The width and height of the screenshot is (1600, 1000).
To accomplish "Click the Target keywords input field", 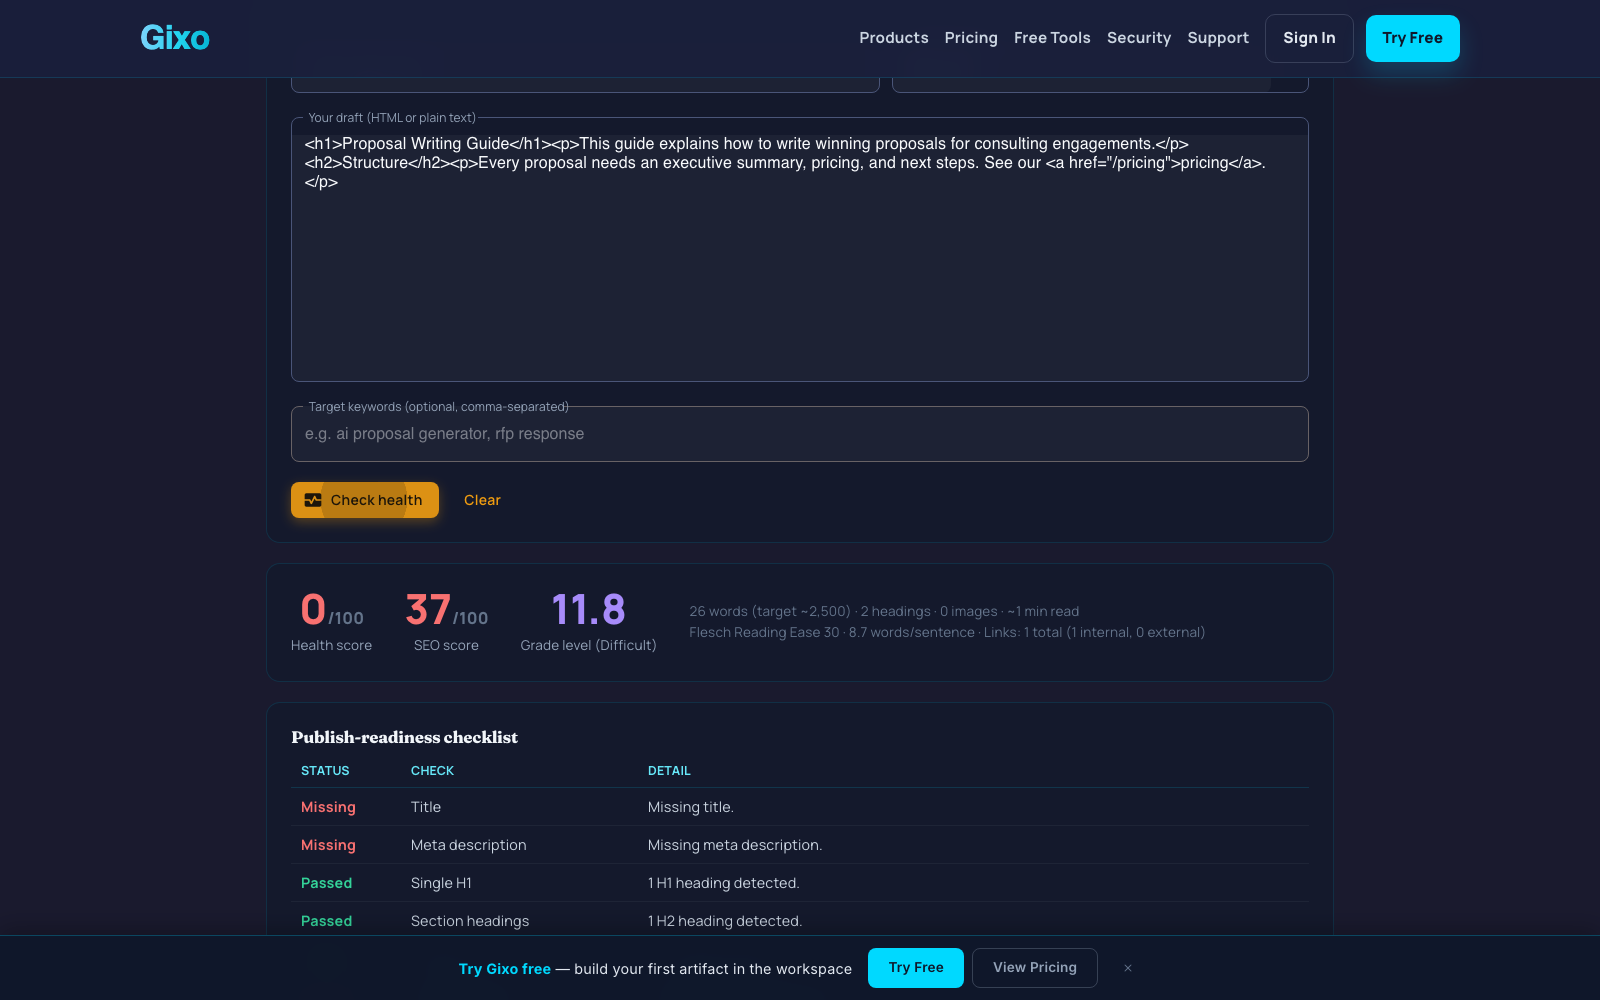I will tap(800, 434).
